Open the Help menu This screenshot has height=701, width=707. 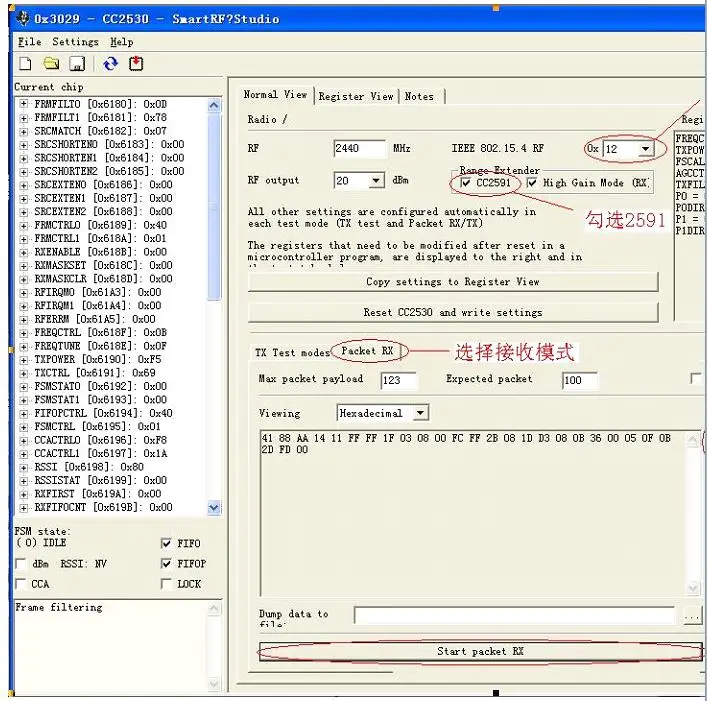[x=122, y=42]
